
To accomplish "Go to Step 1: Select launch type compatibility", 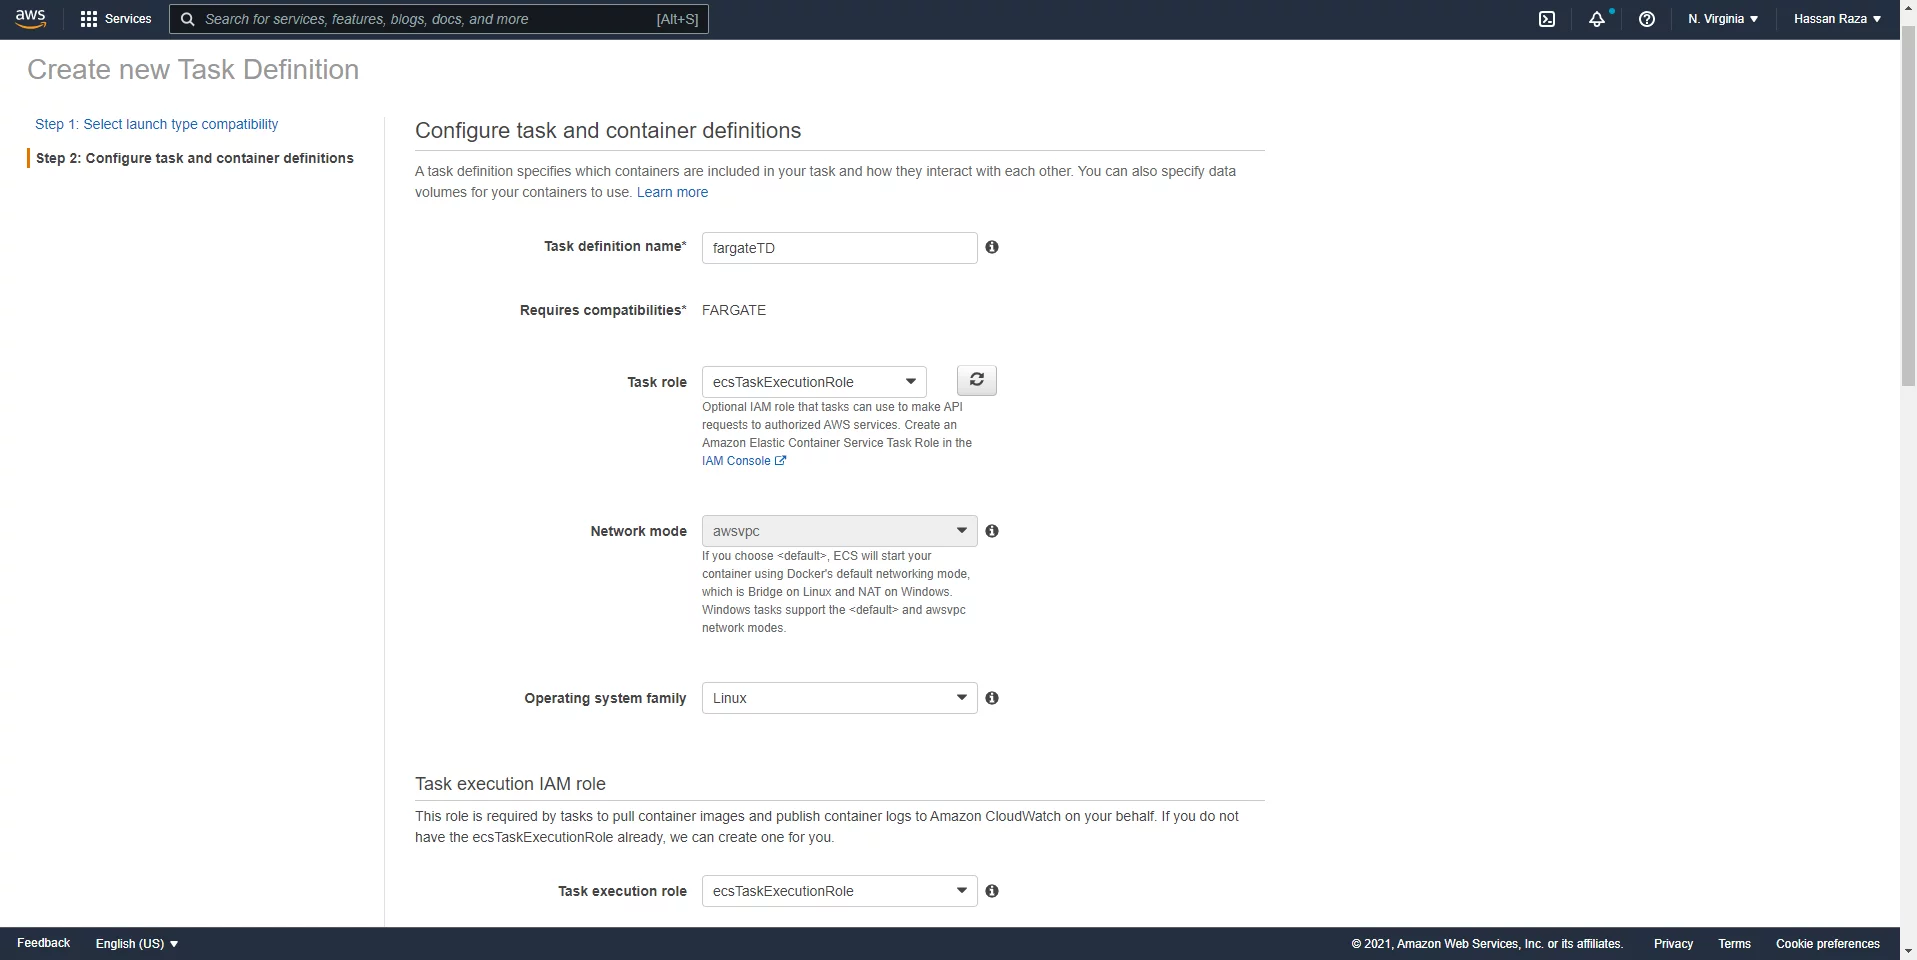I will (x=157, y=124).
